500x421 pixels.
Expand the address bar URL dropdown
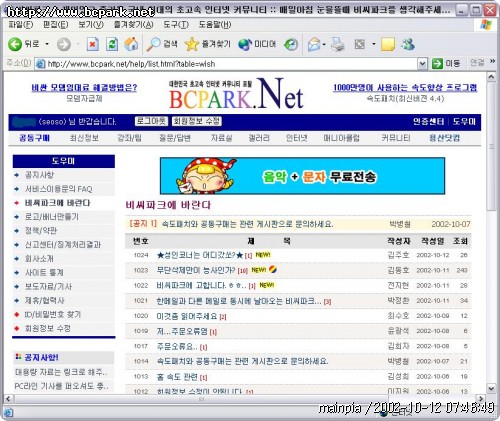click(422, 63)
